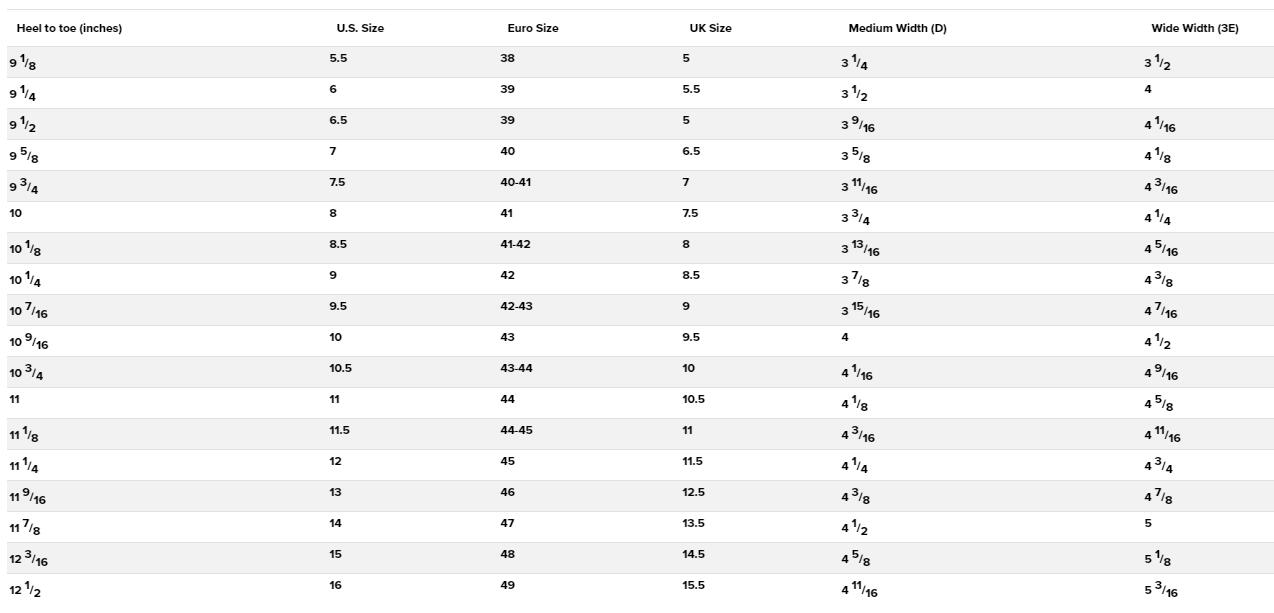Click the 'Medium Width (D)' column header
The height and width of the screenshot is (613, 1274).
click(x=897, y=28)
